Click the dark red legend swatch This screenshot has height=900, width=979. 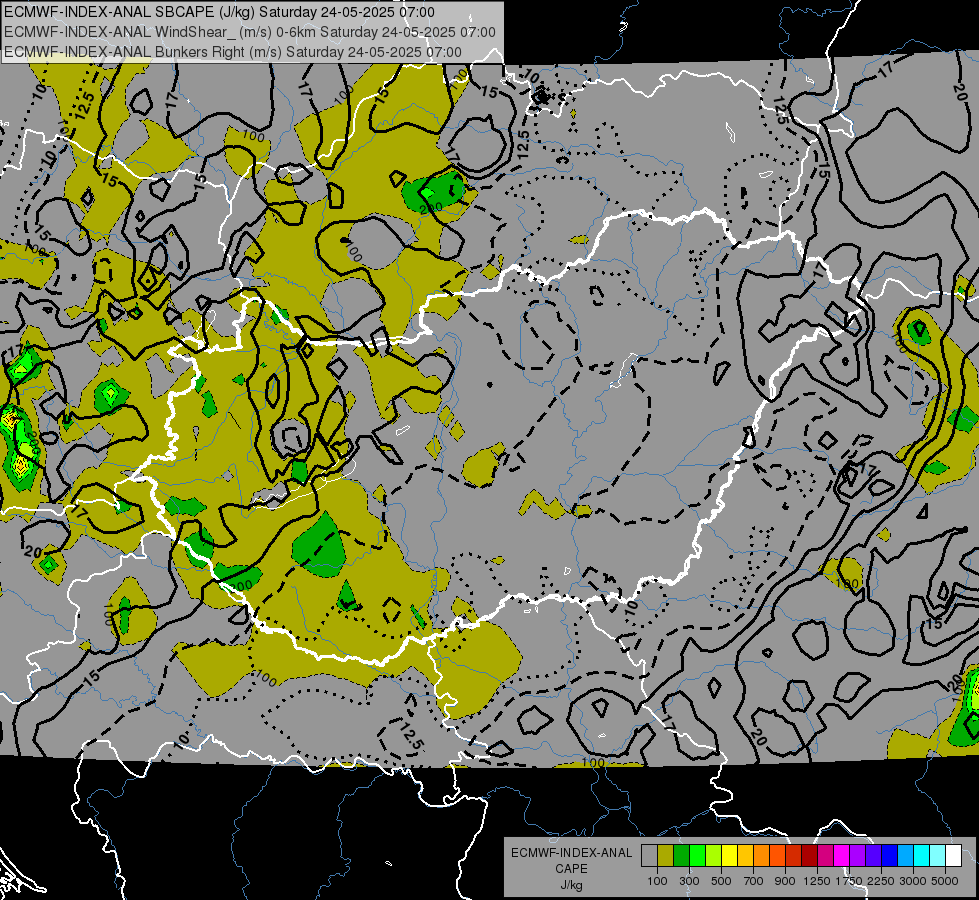click(809, 855)
